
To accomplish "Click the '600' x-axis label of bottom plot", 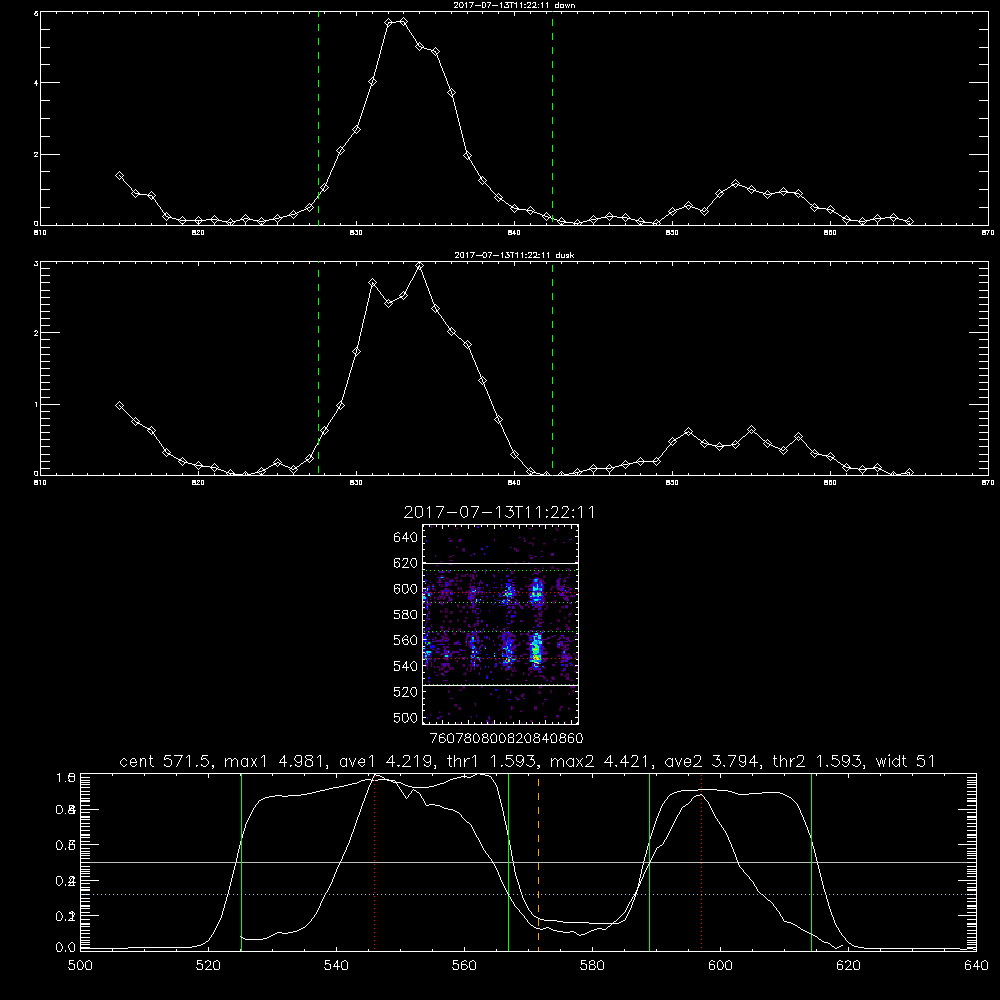I will click(x=721, y=966).
